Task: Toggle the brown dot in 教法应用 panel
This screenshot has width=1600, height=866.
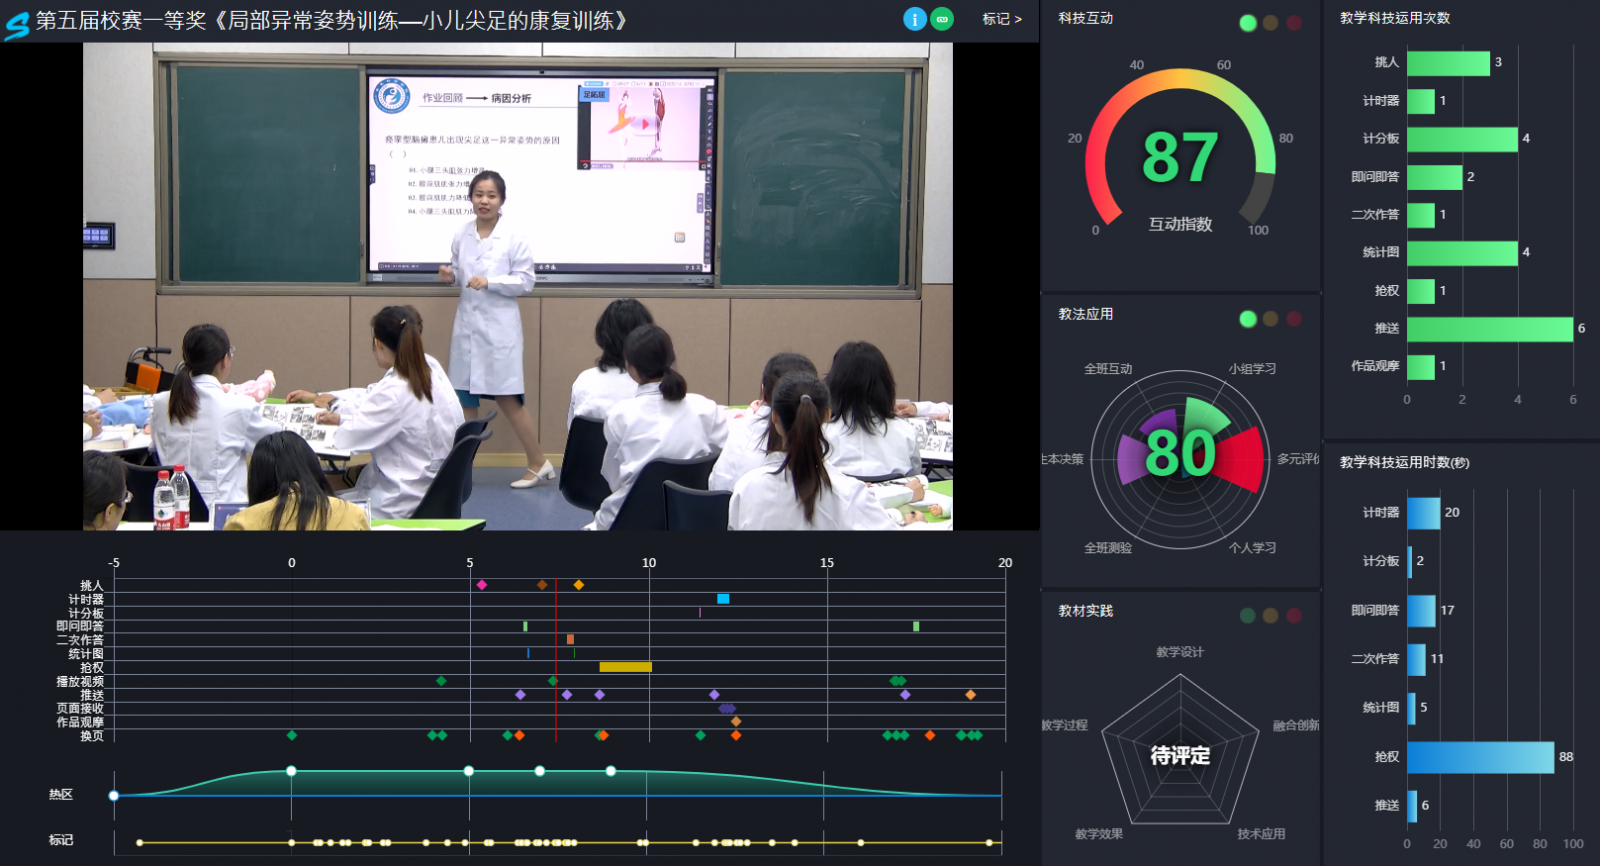Action: pos(1271,319)
